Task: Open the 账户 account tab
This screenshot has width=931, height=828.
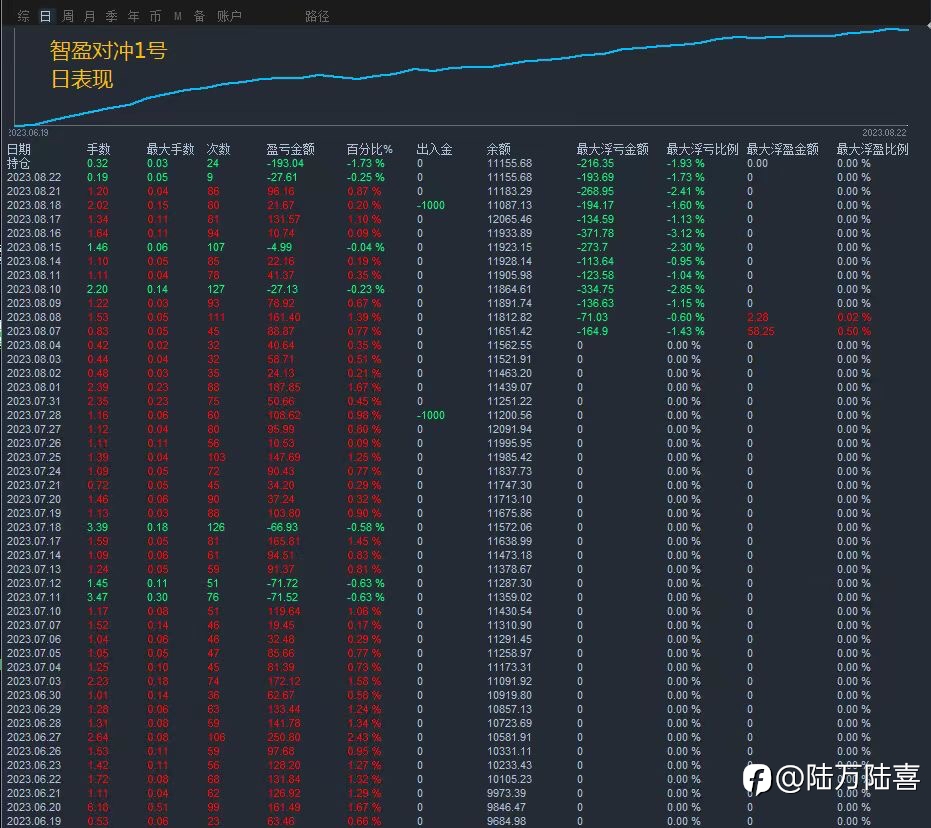Action: coord(229,16)
